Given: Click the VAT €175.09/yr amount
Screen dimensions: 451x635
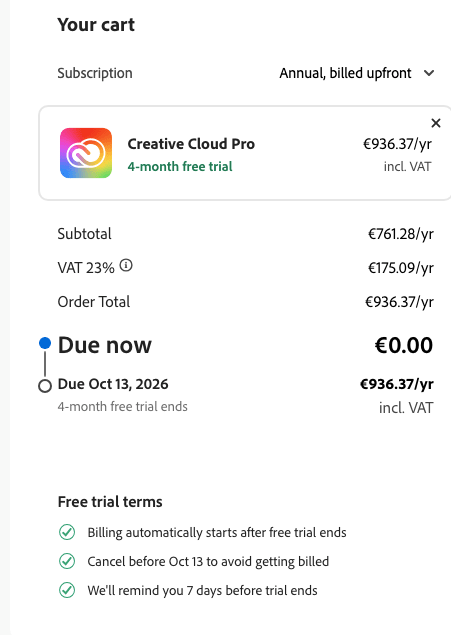Looking at the screenshot, I should pos(401,268).
